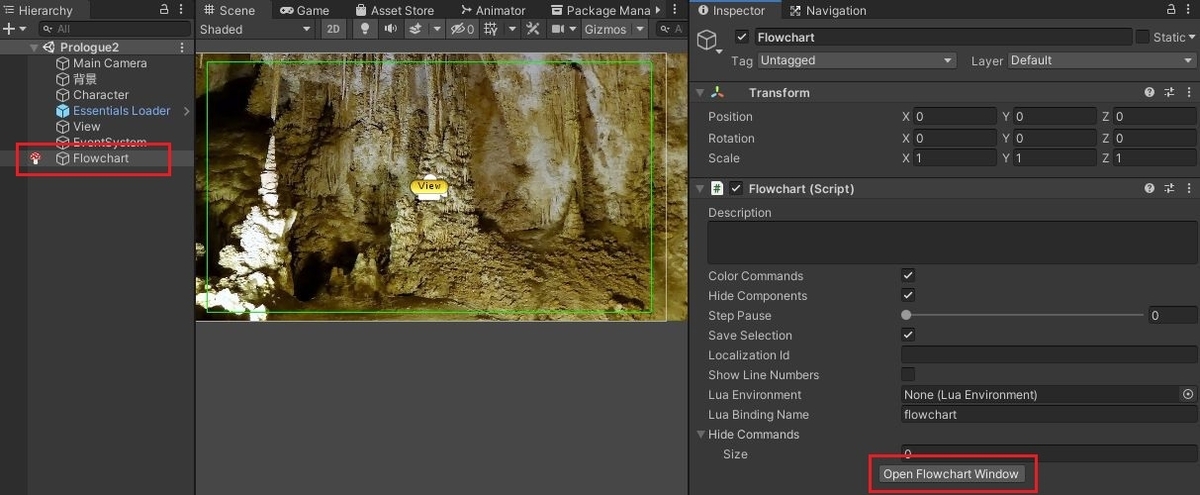Click the Step Pause slider handle
The width and height of the screenshot is (1200, 495).
(906, 316)
